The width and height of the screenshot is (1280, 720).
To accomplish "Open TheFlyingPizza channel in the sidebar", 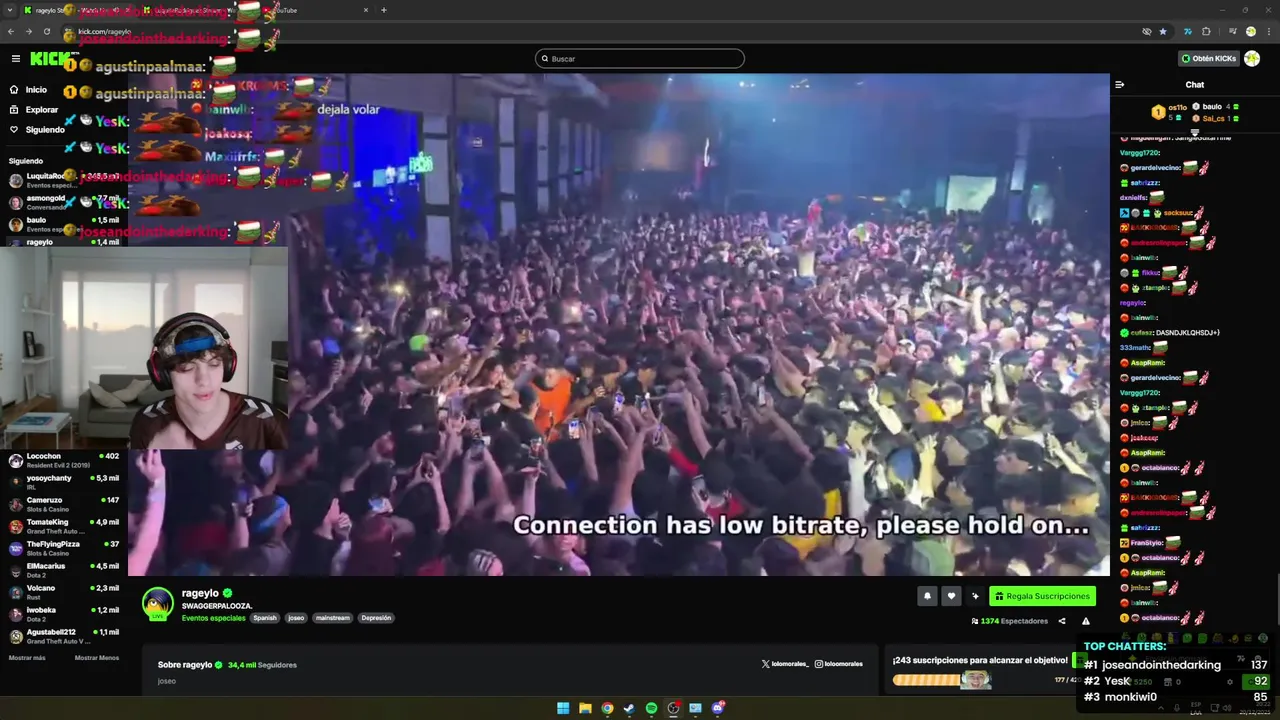I will tap(64, 548).
